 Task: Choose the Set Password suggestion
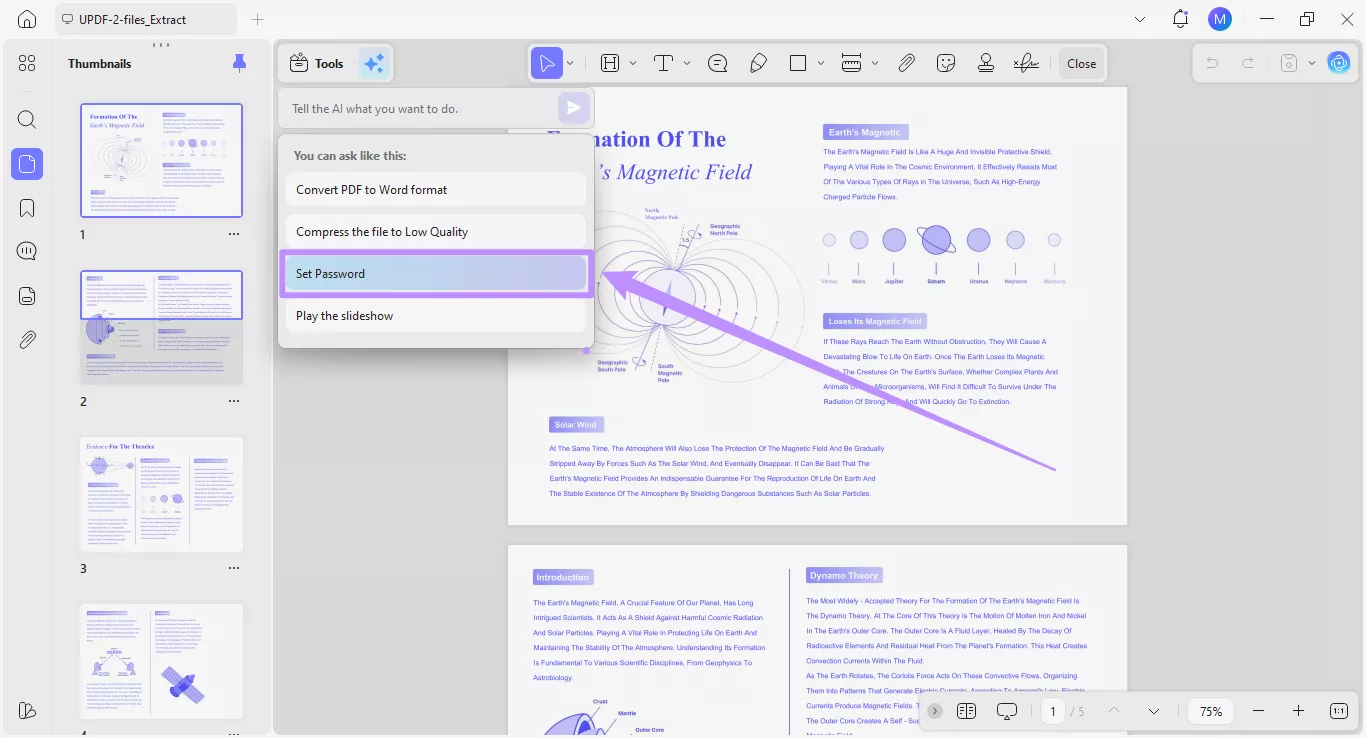tap(435, 273)
